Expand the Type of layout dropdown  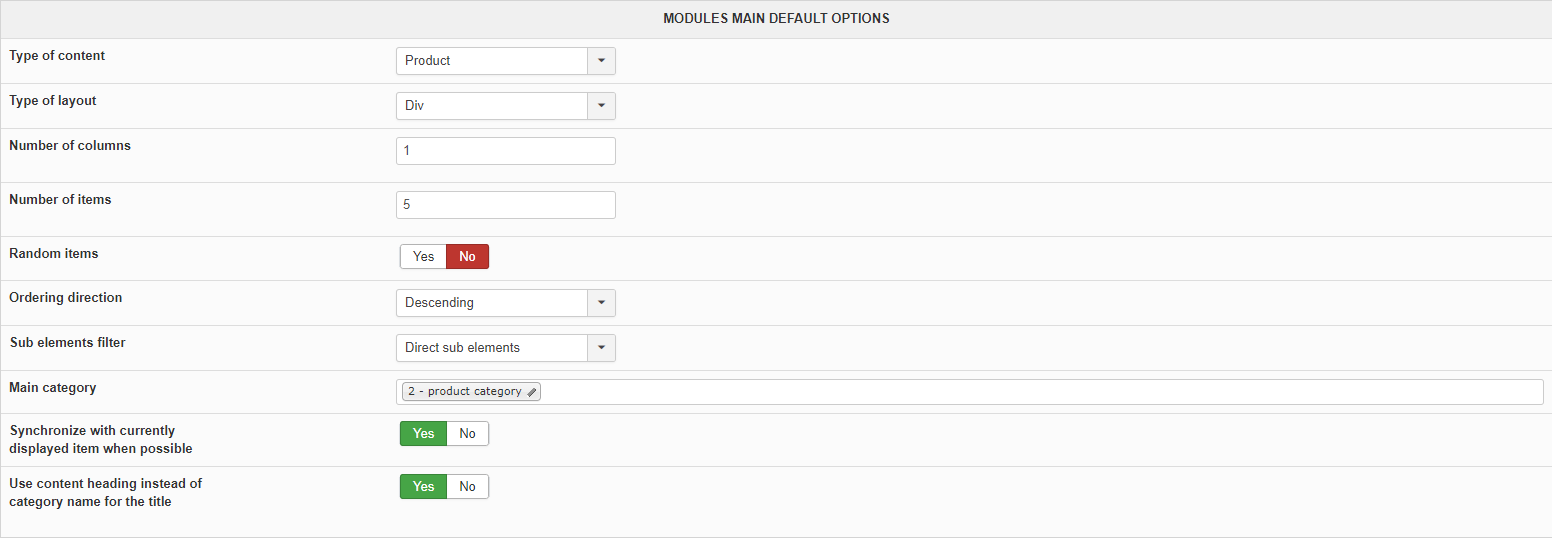505,106
